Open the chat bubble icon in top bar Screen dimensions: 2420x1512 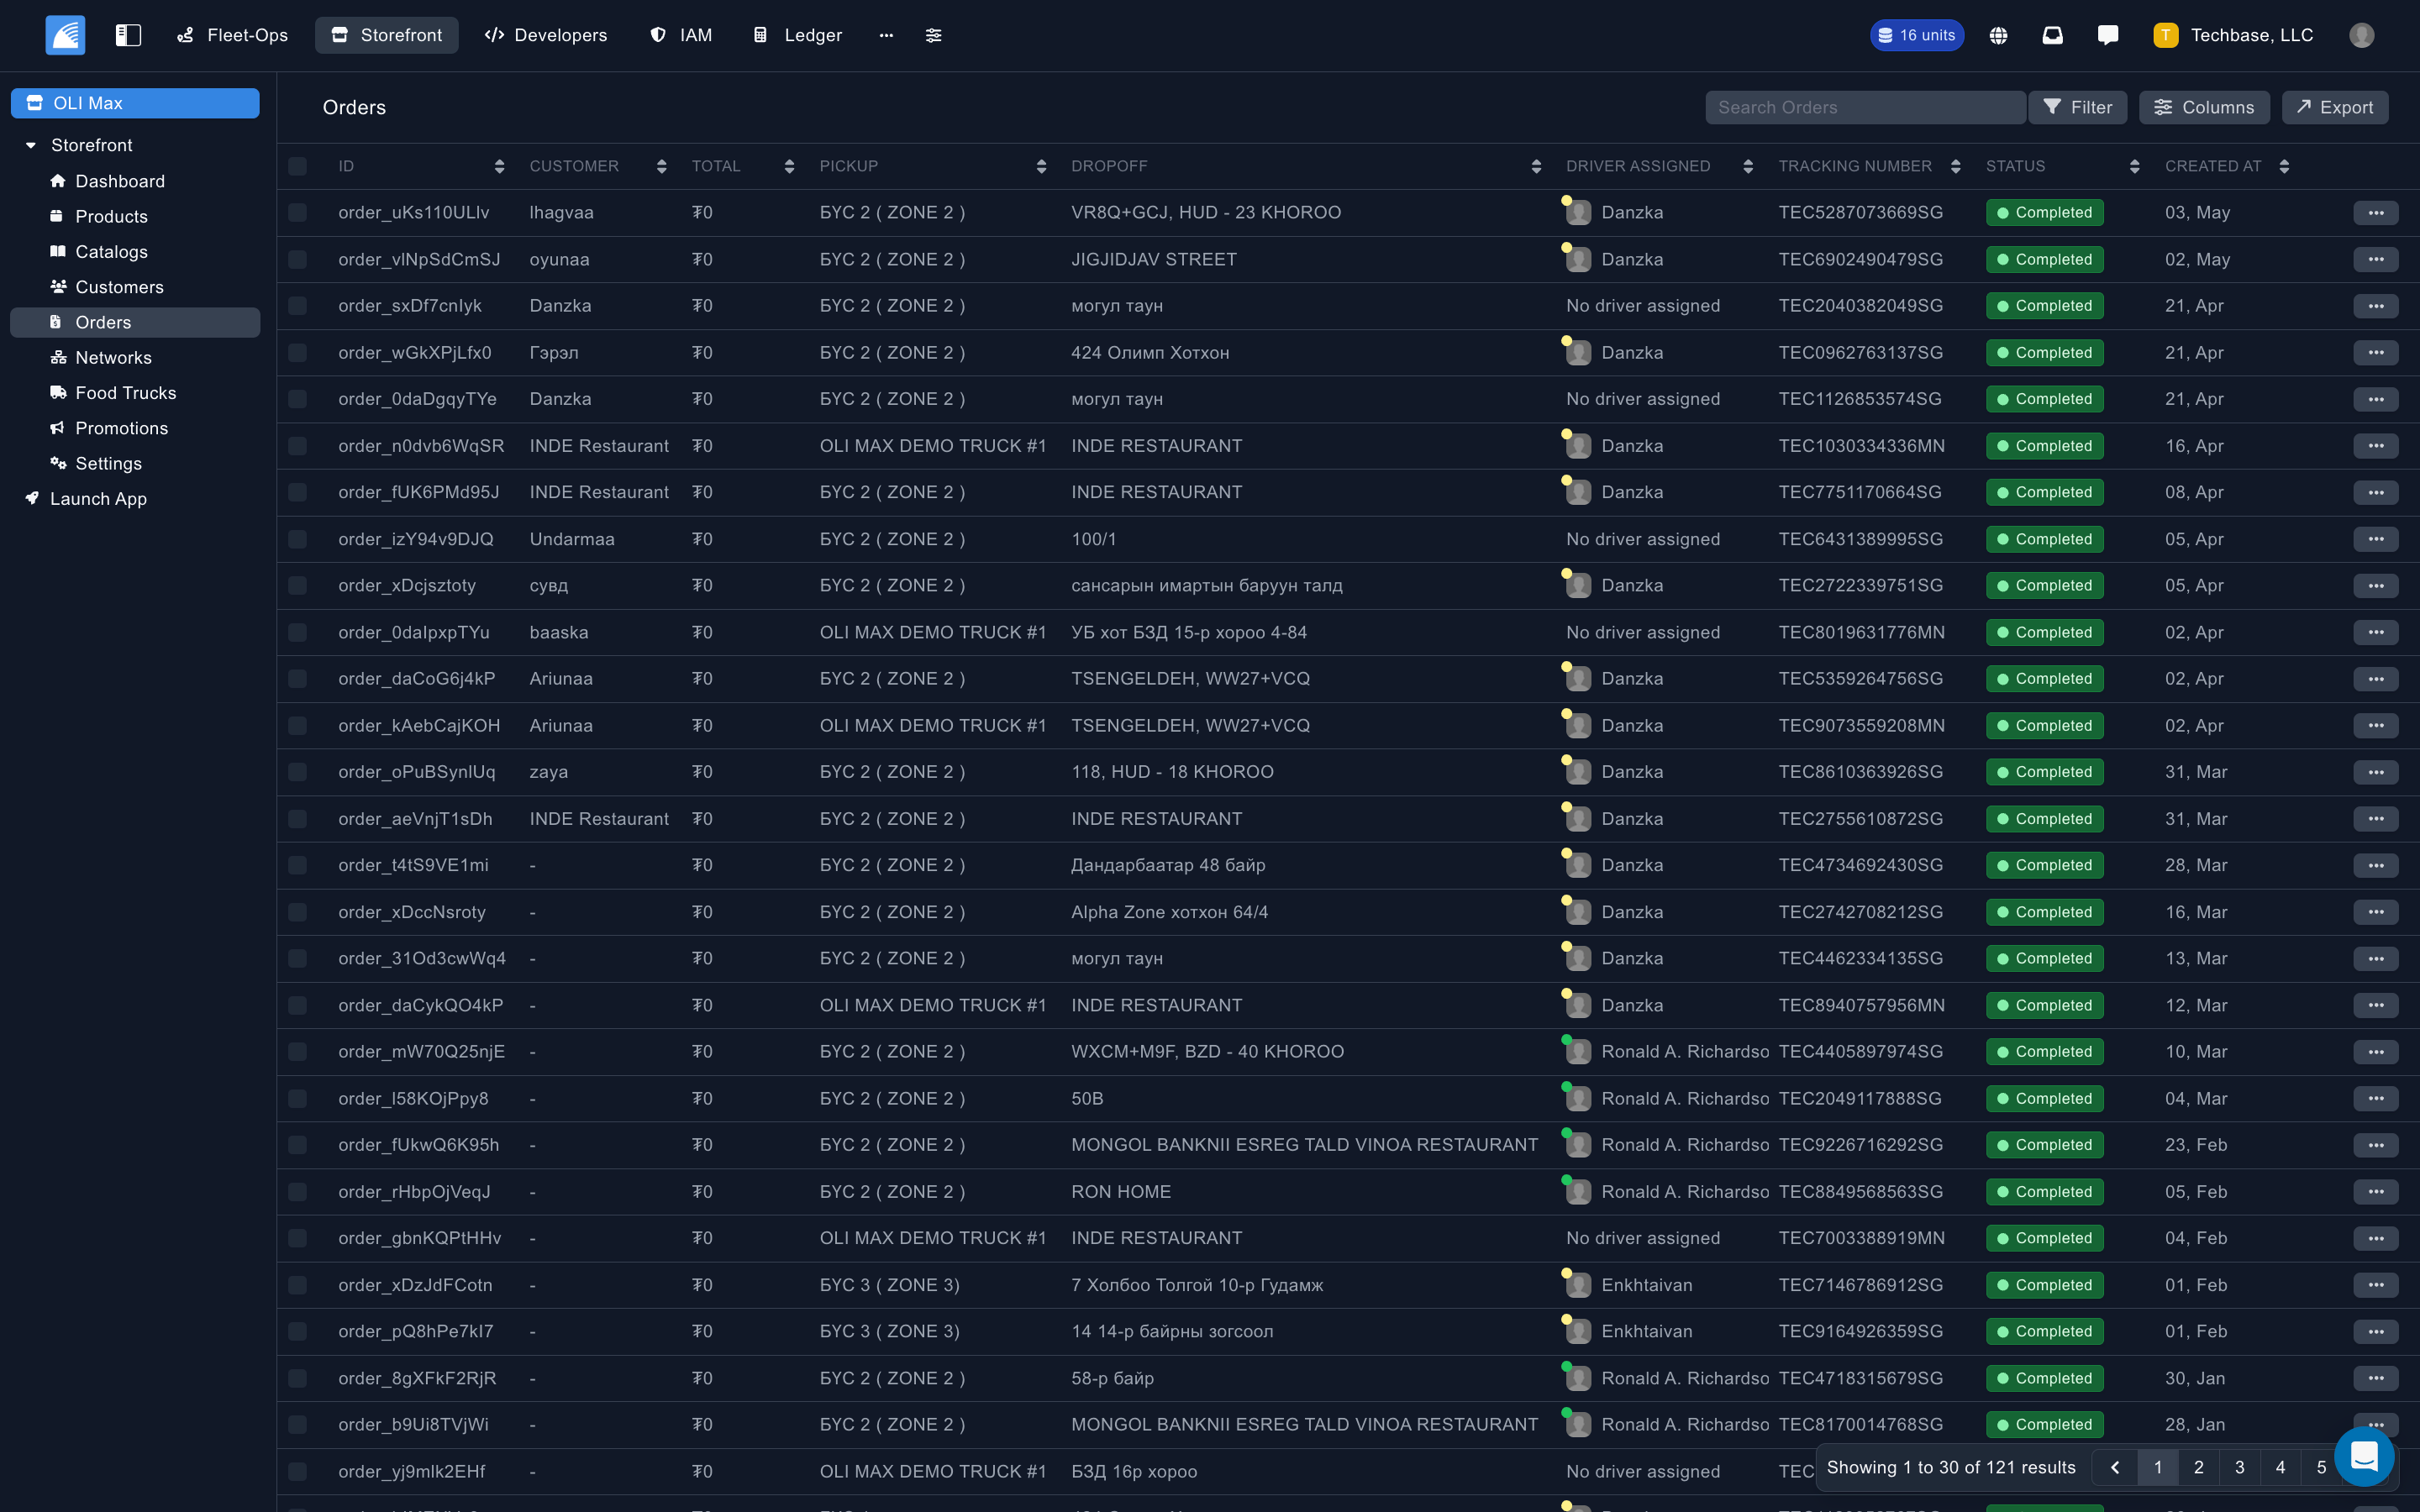click(x=2107, y=35)
